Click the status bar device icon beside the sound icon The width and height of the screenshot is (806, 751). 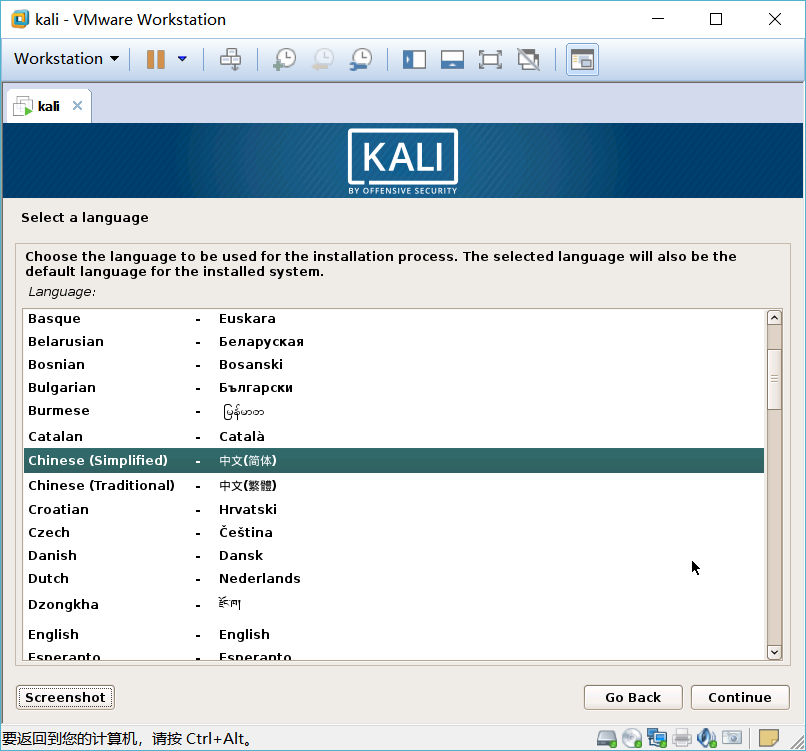pos(732,738)
